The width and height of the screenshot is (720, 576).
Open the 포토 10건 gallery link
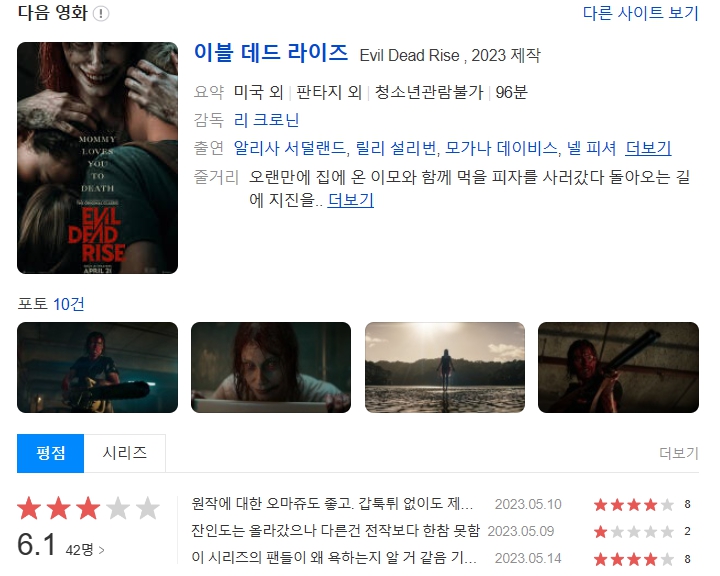(68, 304)
